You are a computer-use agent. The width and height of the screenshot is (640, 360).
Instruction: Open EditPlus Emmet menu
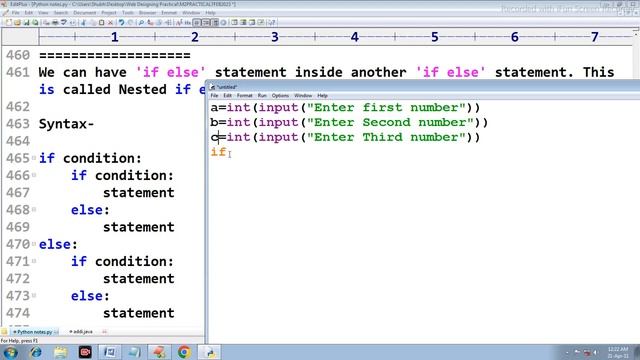pyautogui.click(x=169, y=13)
